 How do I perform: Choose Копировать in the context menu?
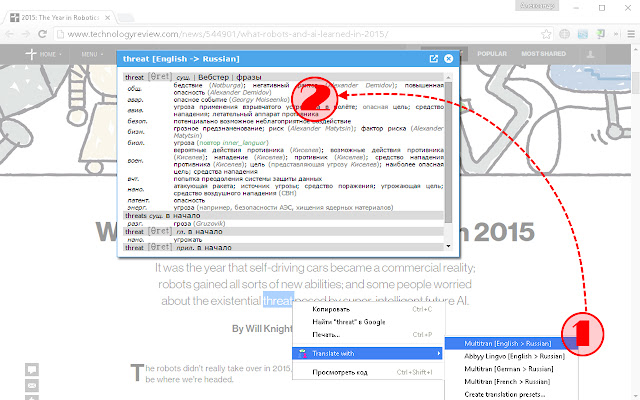click(x=369, y=309)
